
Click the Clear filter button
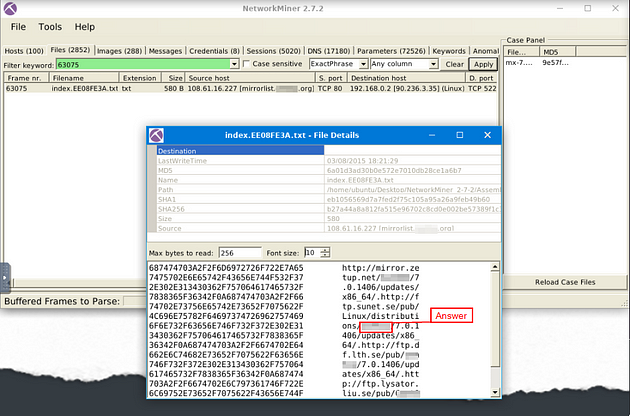tap(454, 64)
